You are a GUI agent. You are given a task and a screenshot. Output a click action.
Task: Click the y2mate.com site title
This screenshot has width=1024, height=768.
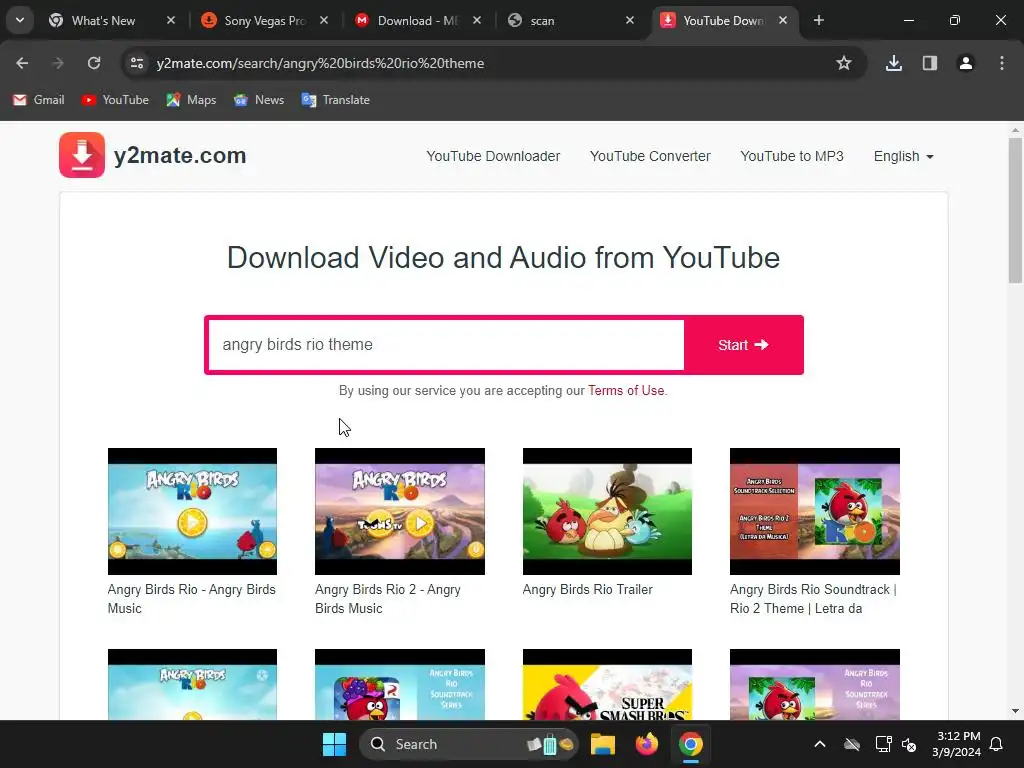coord(180,155)
